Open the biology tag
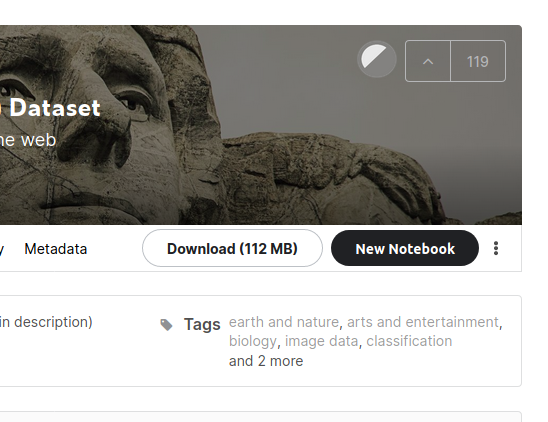Viewport: 548px width, 422px height. tap(253, 341)
